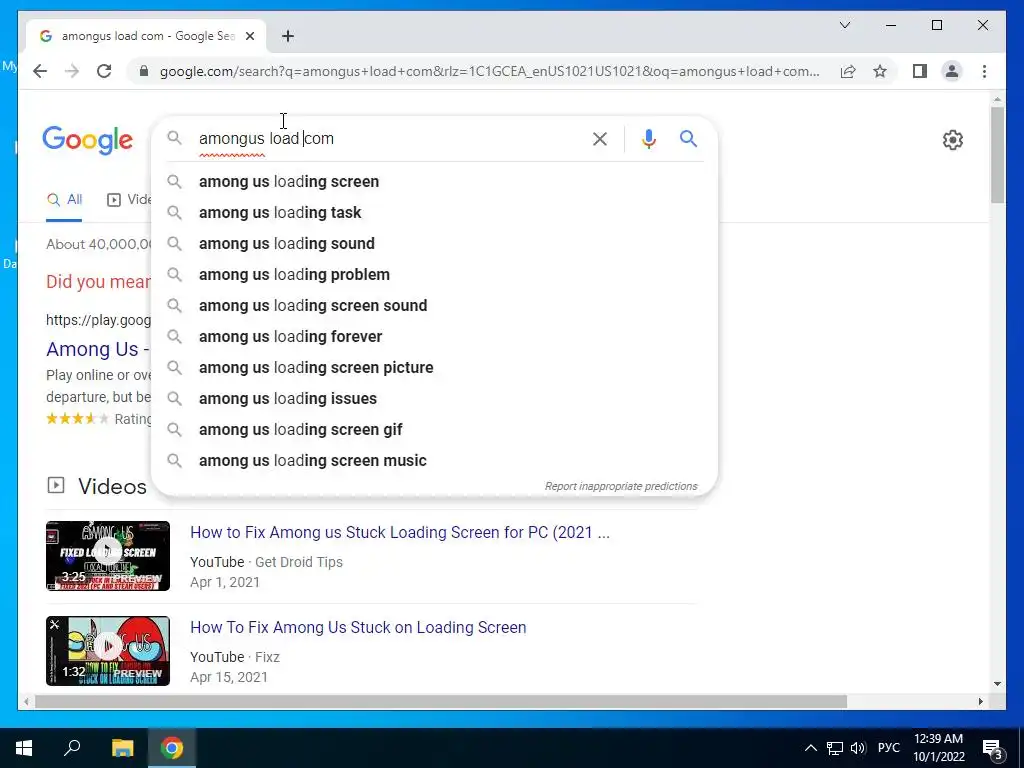Open How To Fix Among Us Stuck on Loading Screen

click(x=358, y=628)
